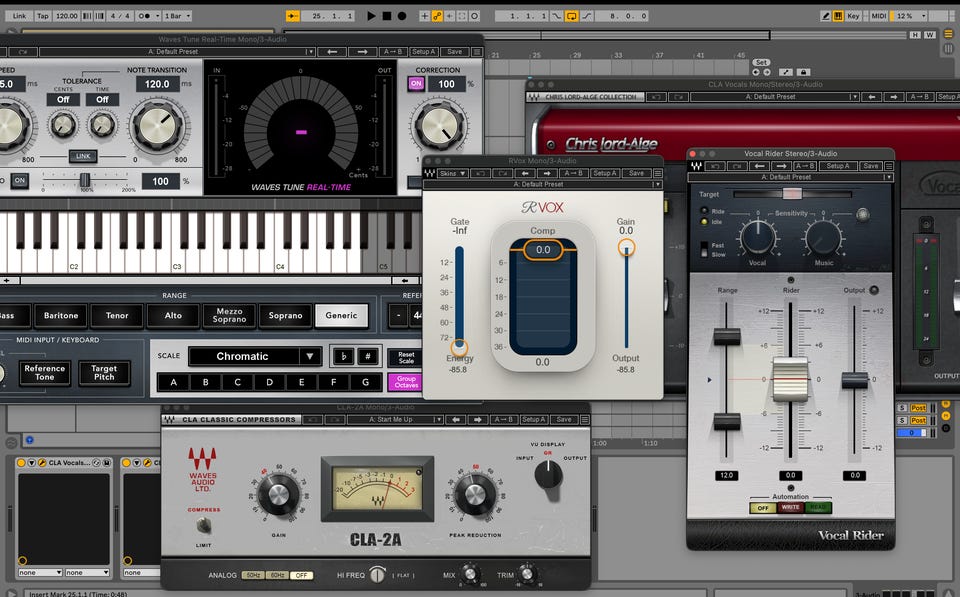Image resolution: width=960 pixels, height=597 pixels.
Task: Toggle Tolerance Time Off value
Action: tap(102, 99)
